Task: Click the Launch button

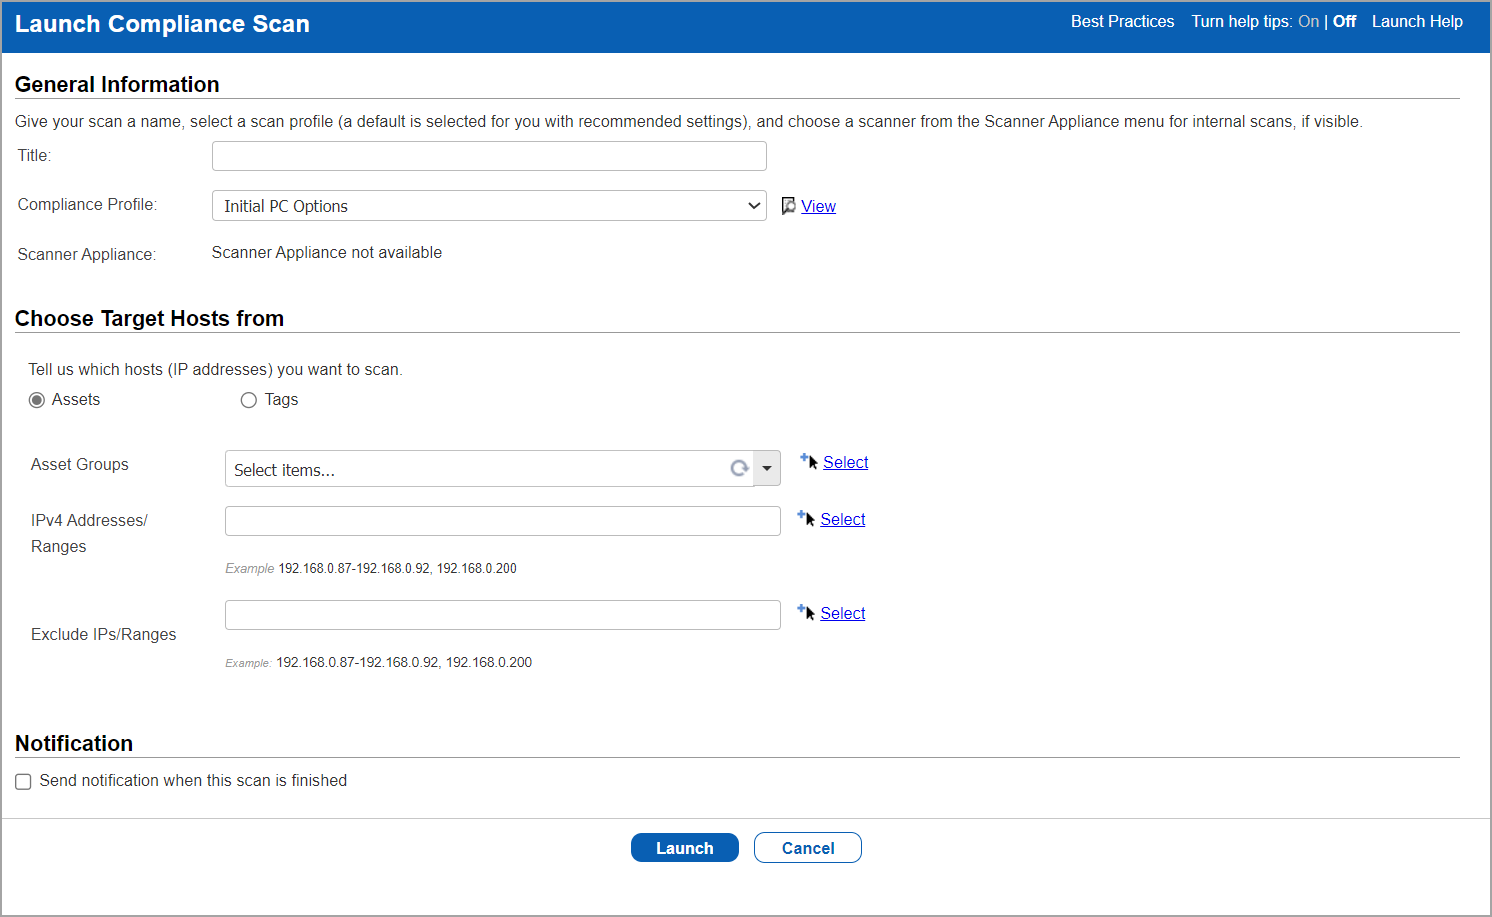Action: click(685, 847)
